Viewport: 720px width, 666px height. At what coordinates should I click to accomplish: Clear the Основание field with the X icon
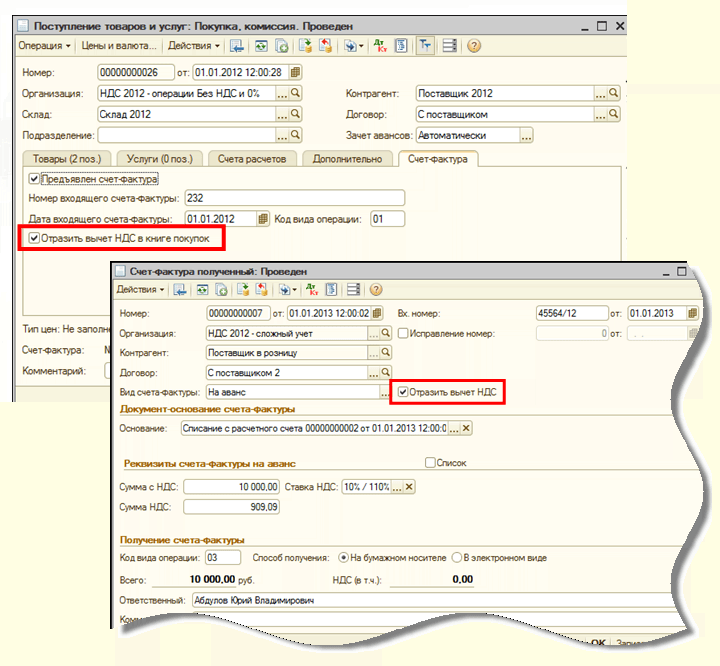click(466, 428)
